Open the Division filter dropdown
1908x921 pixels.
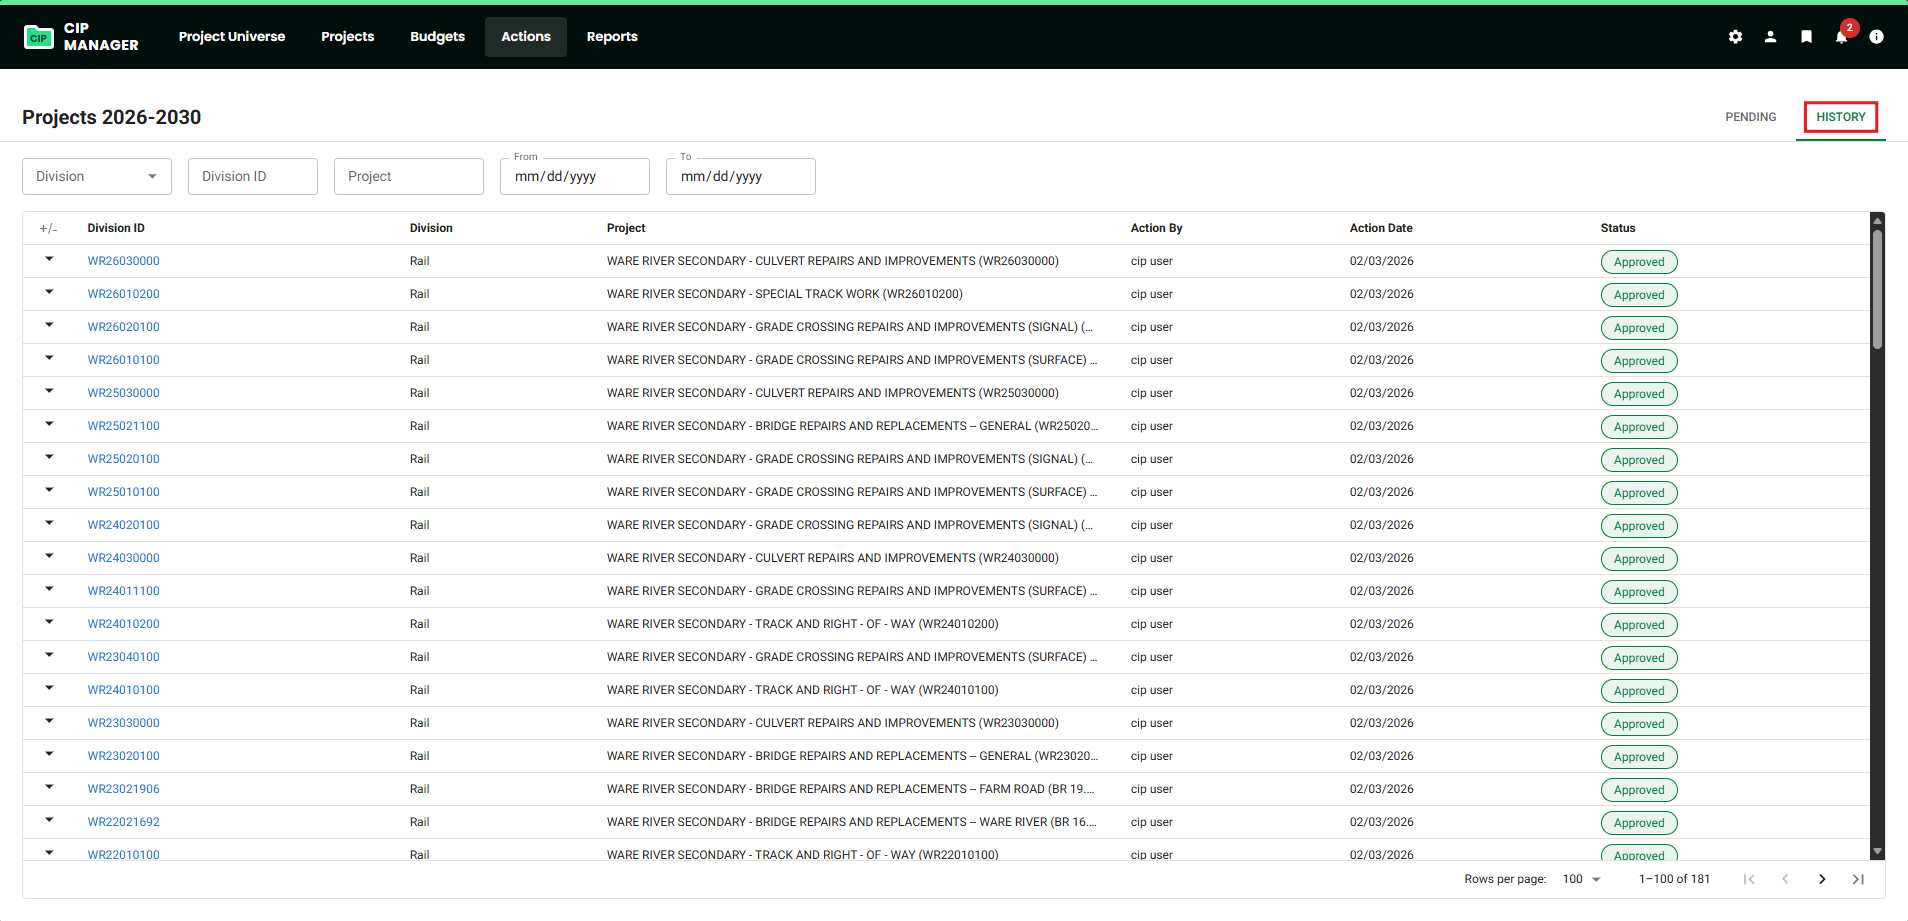coord(96,176)
